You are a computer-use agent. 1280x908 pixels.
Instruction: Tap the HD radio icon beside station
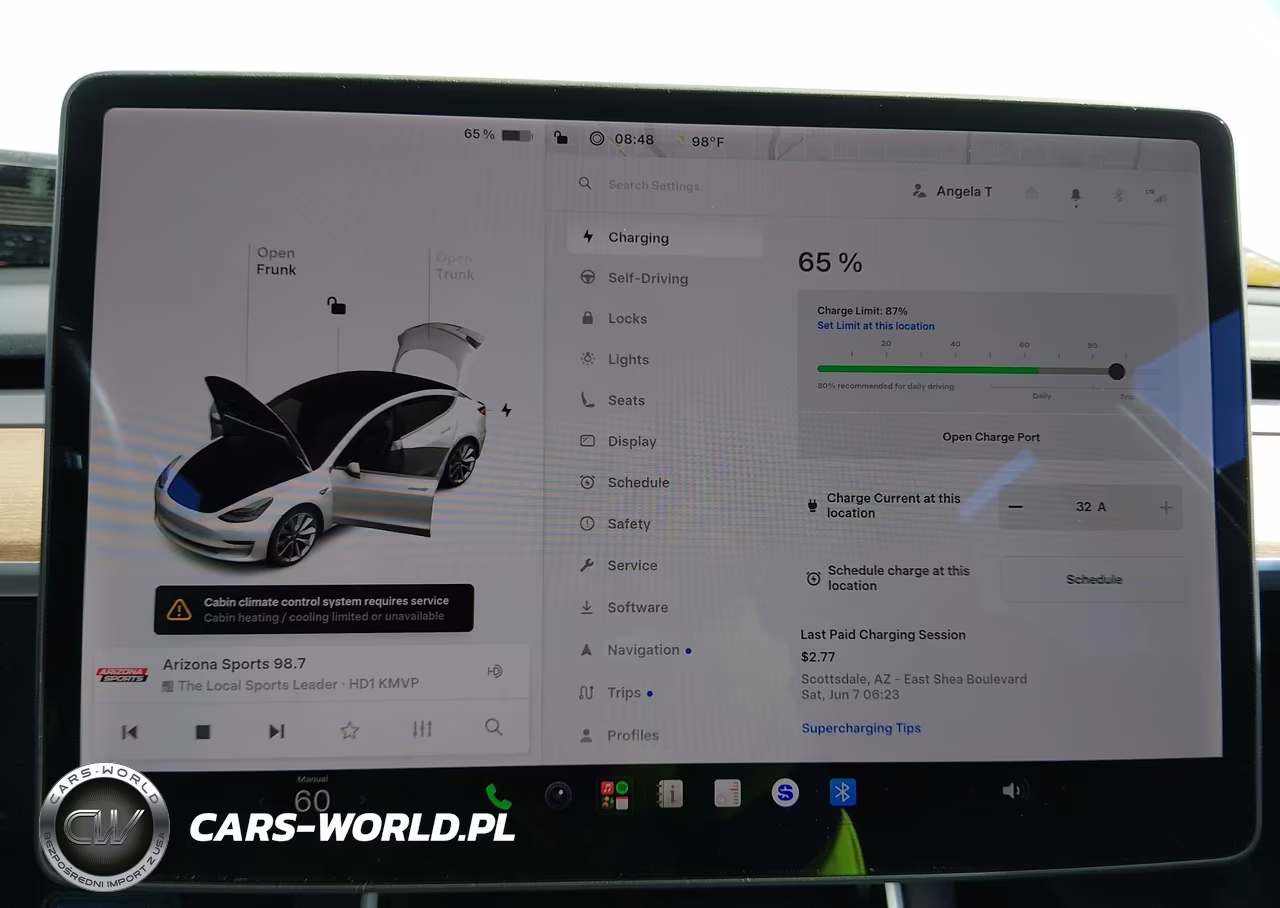click(x=494, y=671)
